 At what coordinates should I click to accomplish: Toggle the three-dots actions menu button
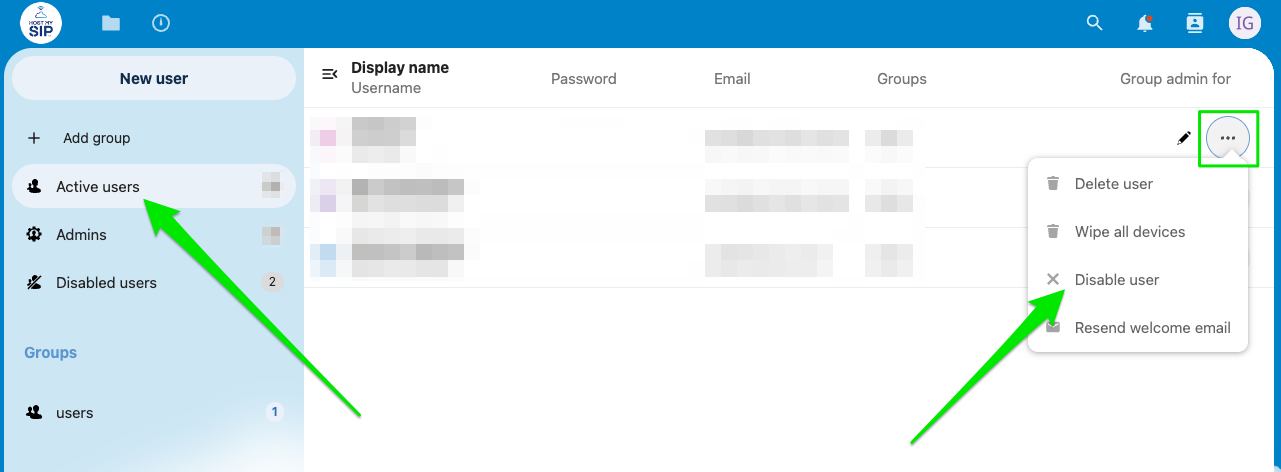(1228, 138)
